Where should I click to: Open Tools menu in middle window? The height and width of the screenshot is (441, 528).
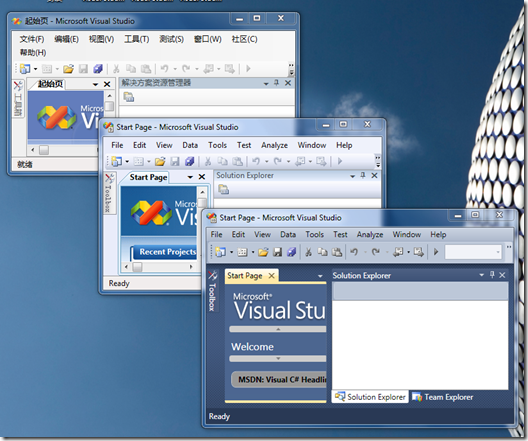217,145
